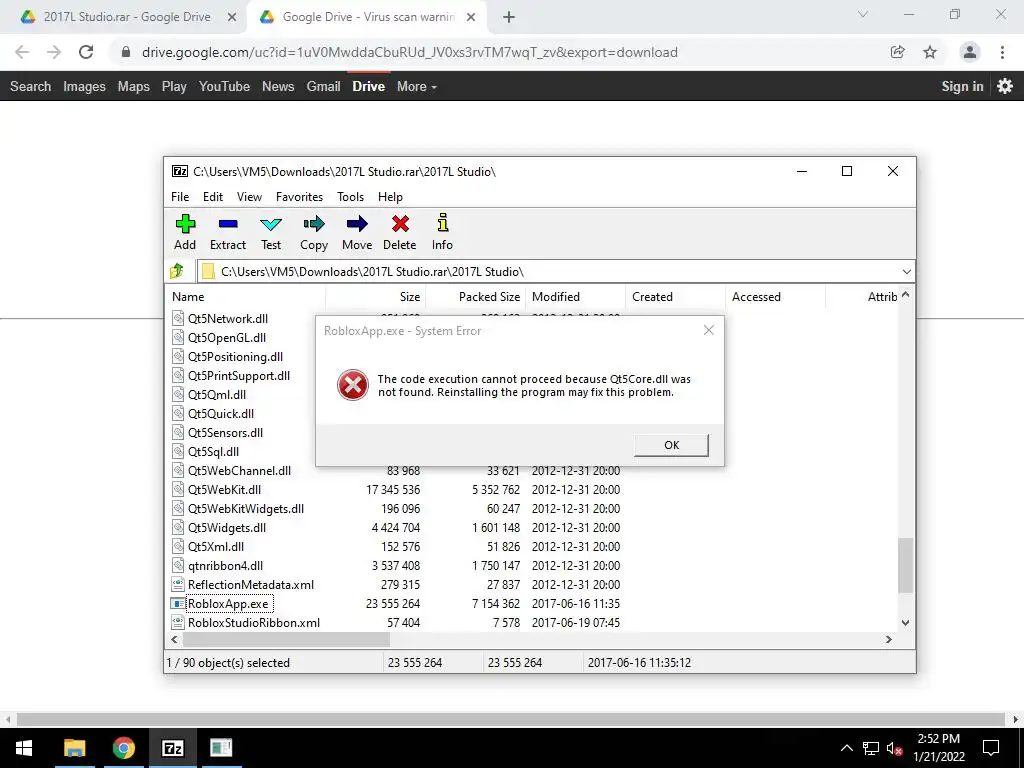Open the View menu

pyautogui.click(x=249, y=197)
